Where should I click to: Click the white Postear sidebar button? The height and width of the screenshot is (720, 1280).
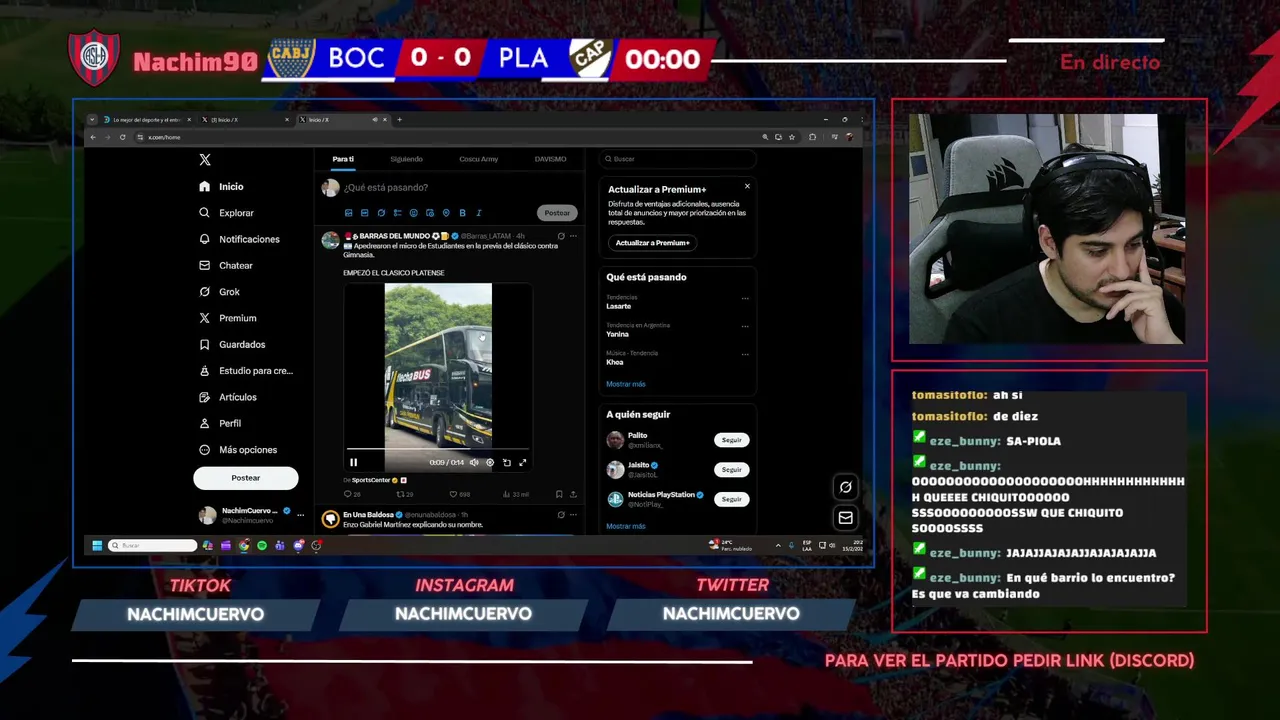click(x=245, y=478)
